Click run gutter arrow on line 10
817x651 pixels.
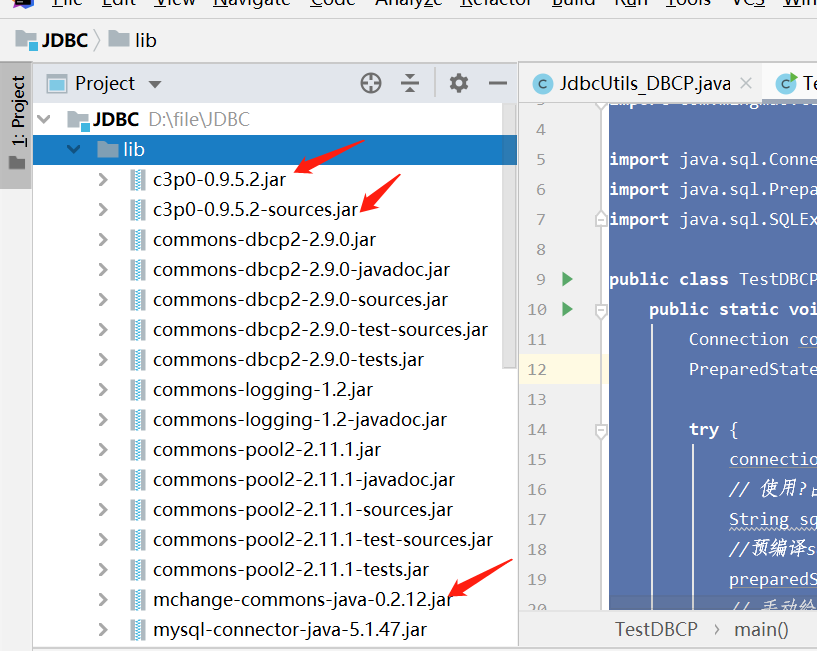[568, 310]
